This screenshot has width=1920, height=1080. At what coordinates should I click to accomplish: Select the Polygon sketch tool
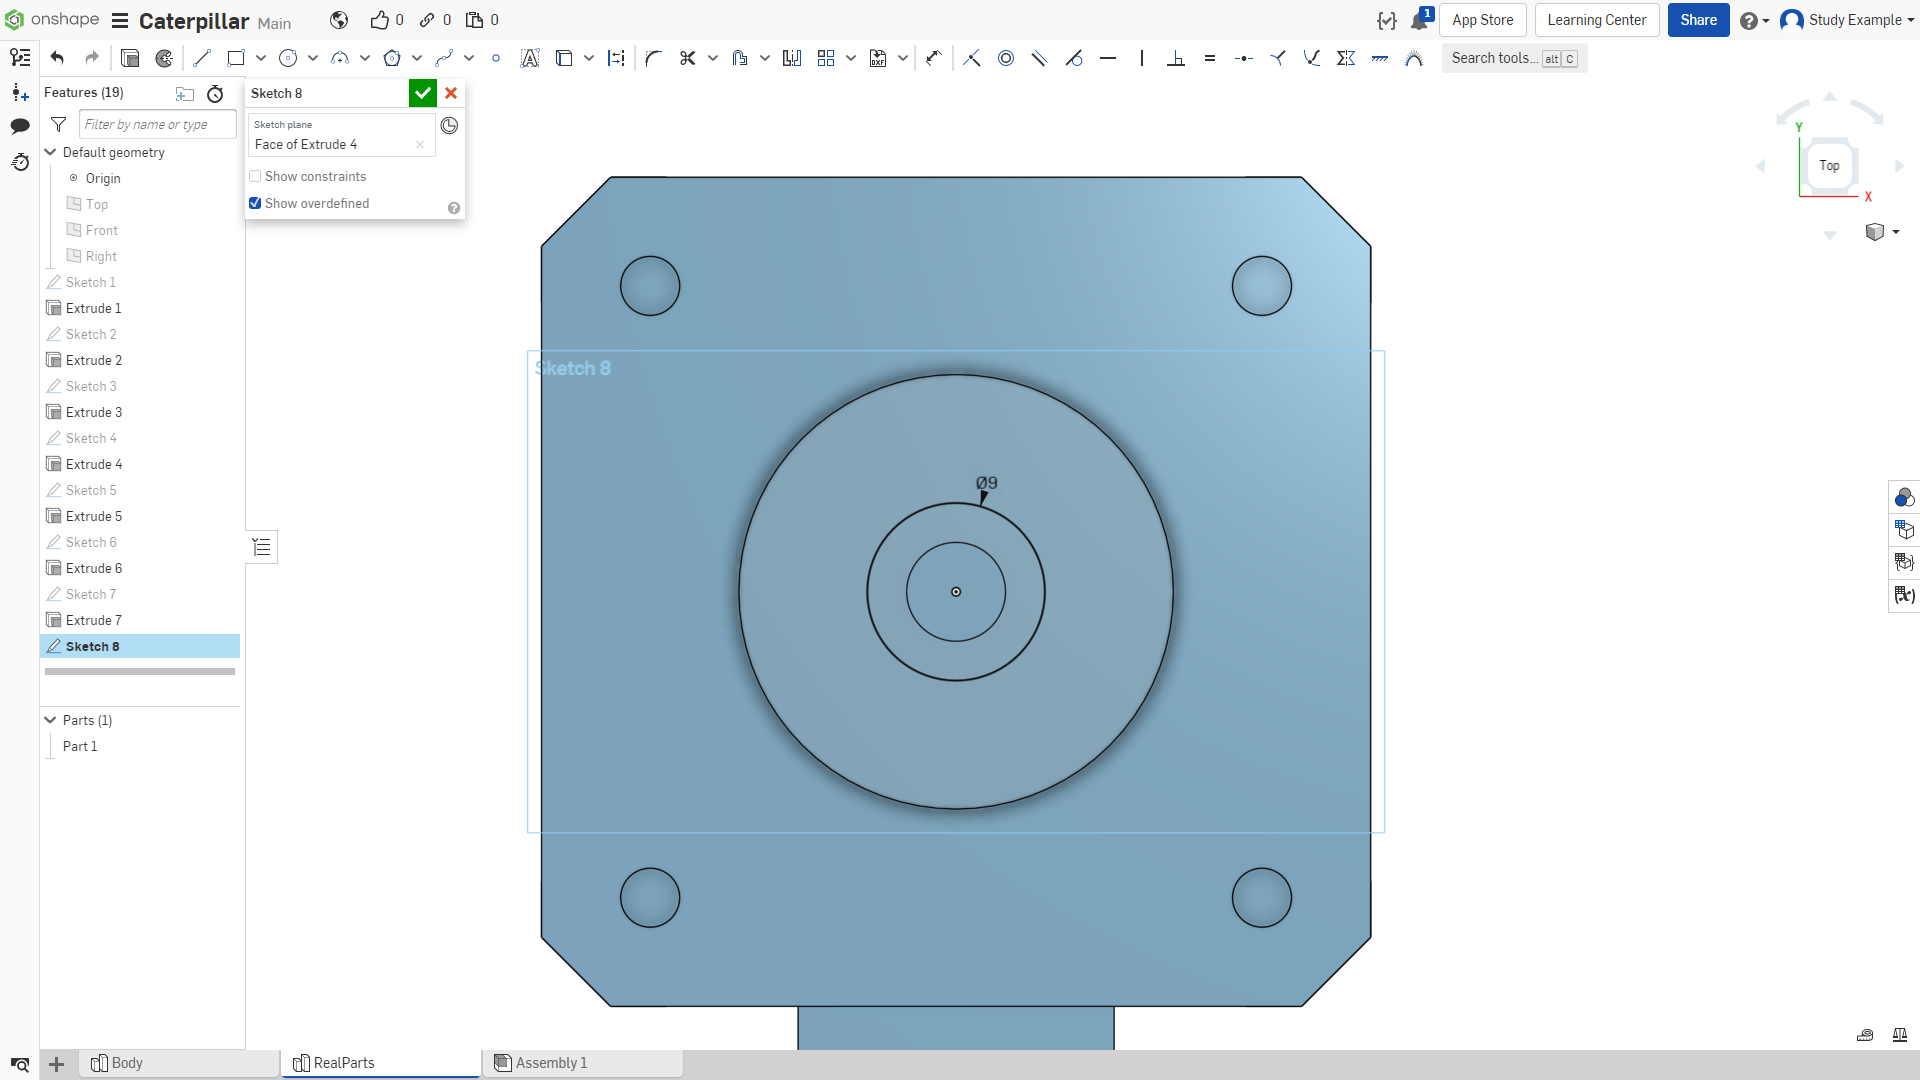click(392, 58)
